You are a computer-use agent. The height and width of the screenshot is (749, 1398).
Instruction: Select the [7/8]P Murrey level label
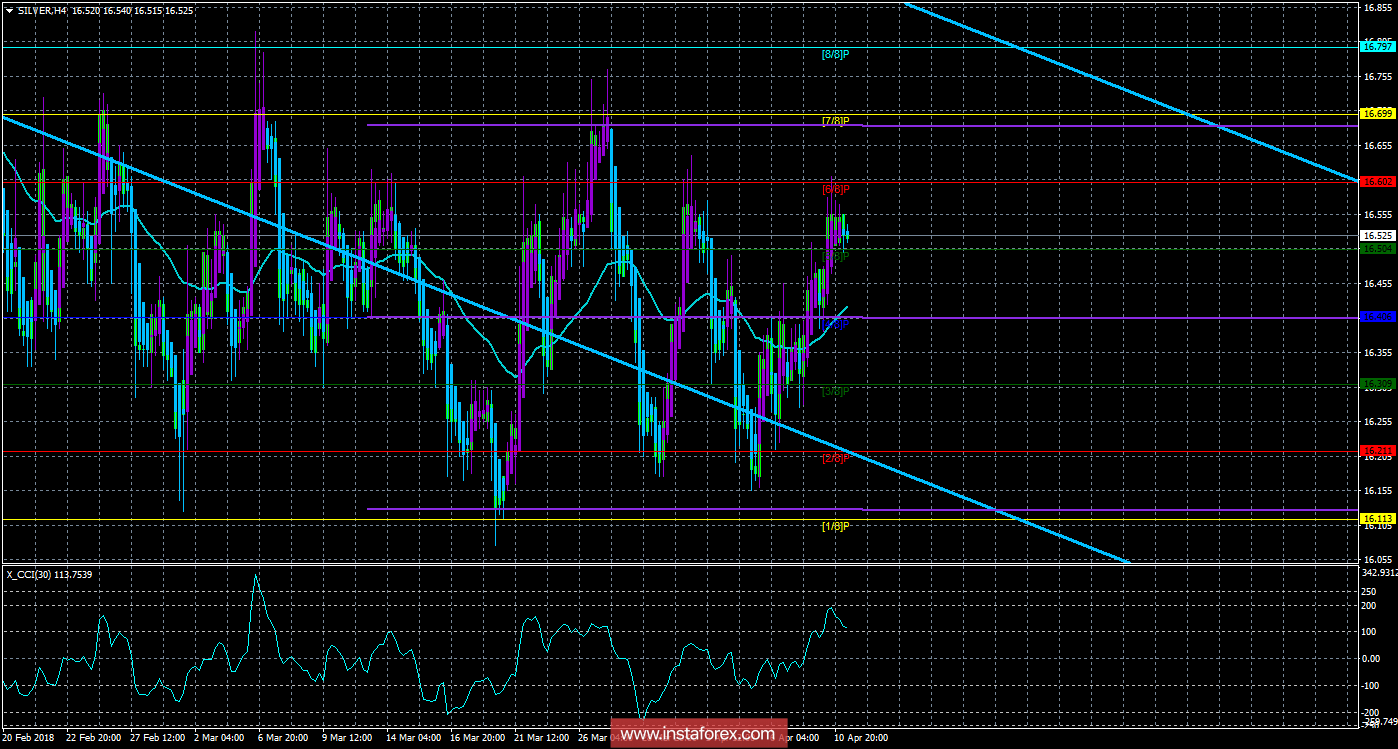click(835, 122)
